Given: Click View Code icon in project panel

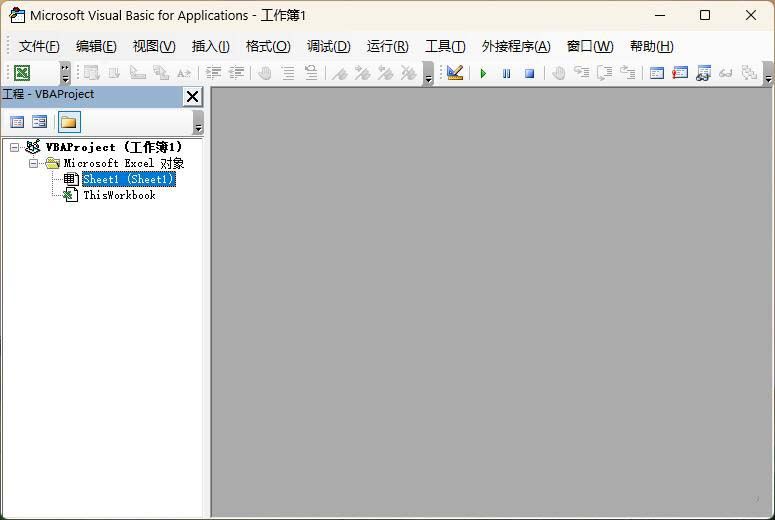Looking at the screenshot, I should tap(17, 122).
